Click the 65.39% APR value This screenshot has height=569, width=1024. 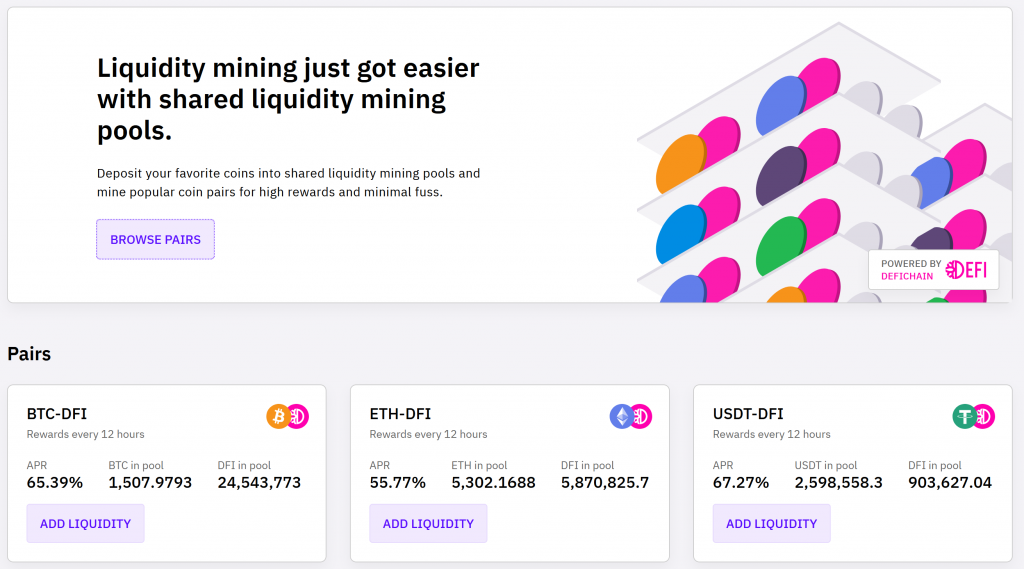[x=55, y=483]
